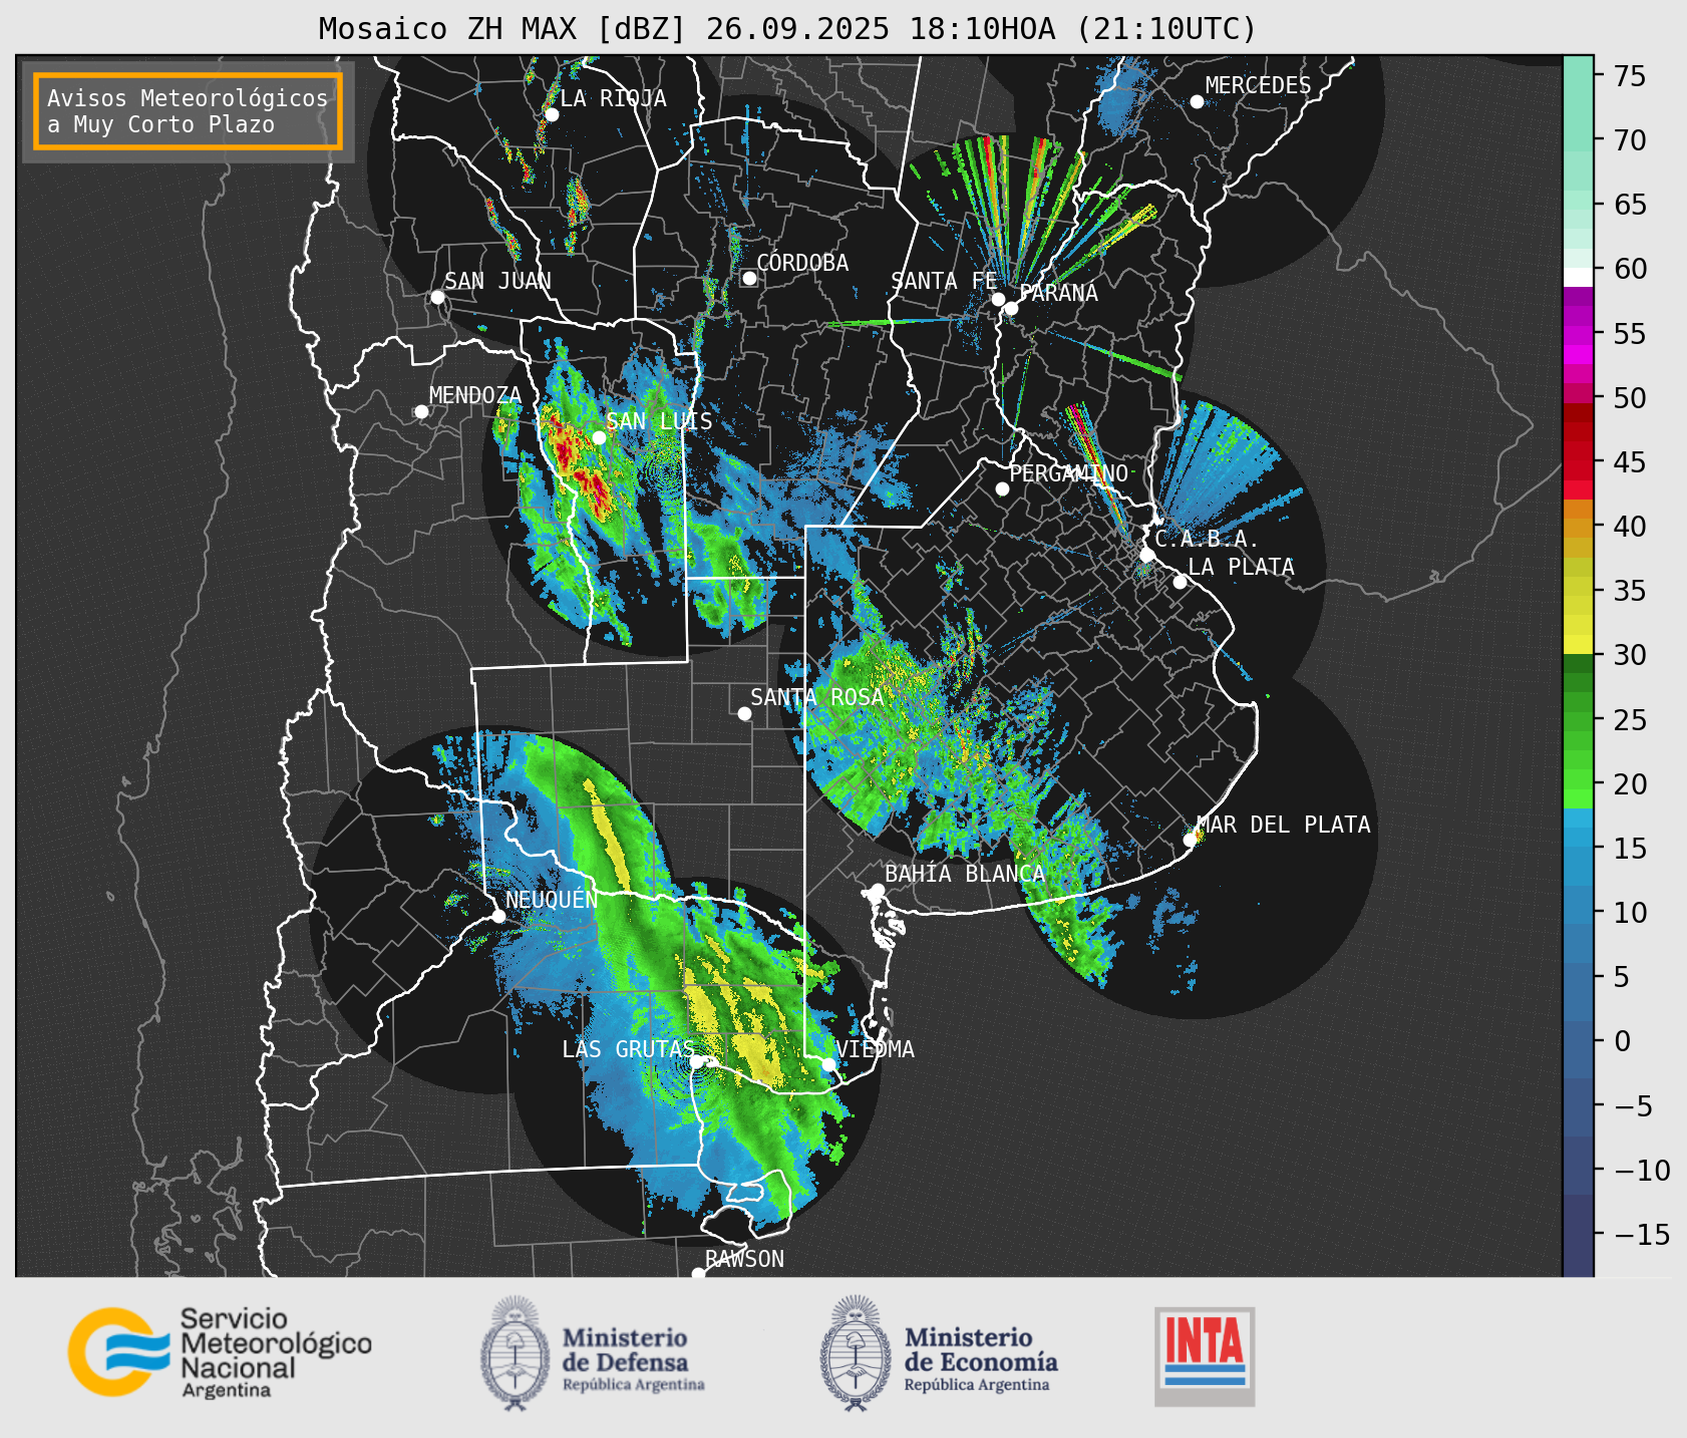Click the MAR DEL PLATA label text
Viewport: 1687px width, 1438px height.
[1284, 825]
